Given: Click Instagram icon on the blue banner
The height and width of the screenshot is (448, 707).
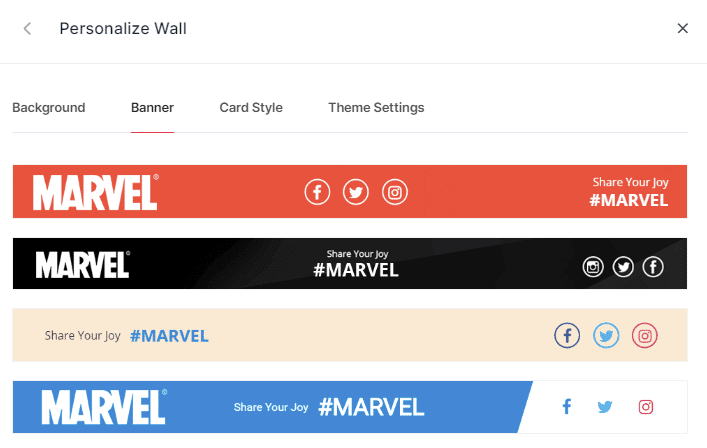Looking at the screenshot, I should click(646, 407).
